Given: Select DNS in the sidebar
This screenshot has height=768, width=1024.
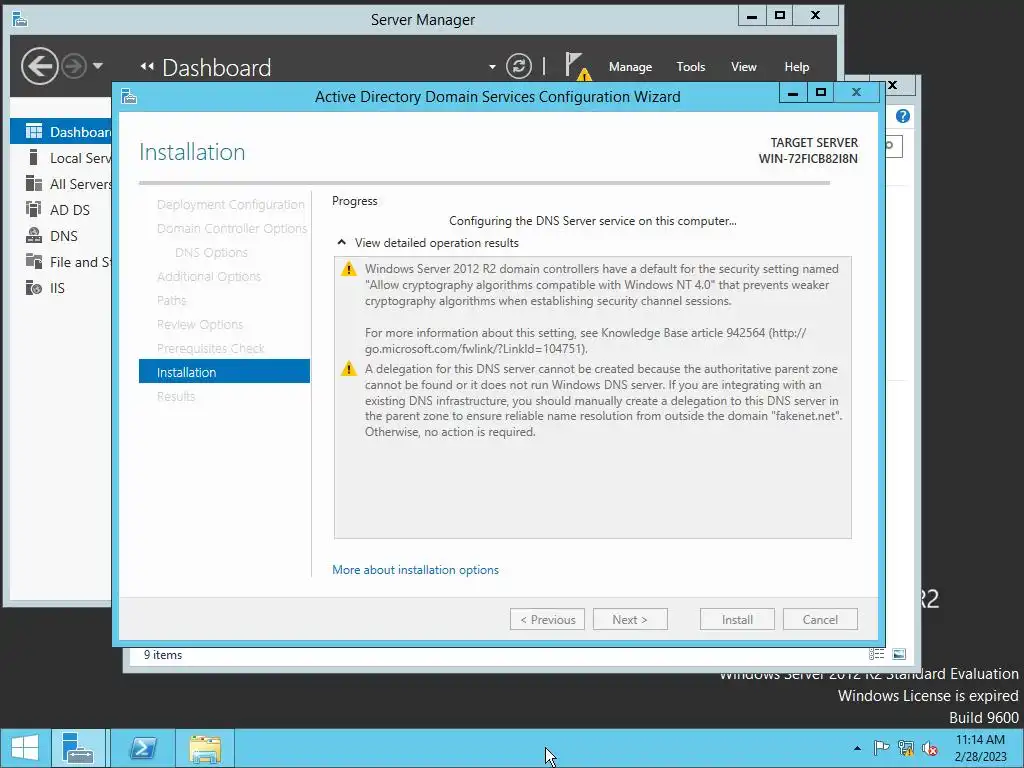Looking at the screenshot, I should pos(61,236).
